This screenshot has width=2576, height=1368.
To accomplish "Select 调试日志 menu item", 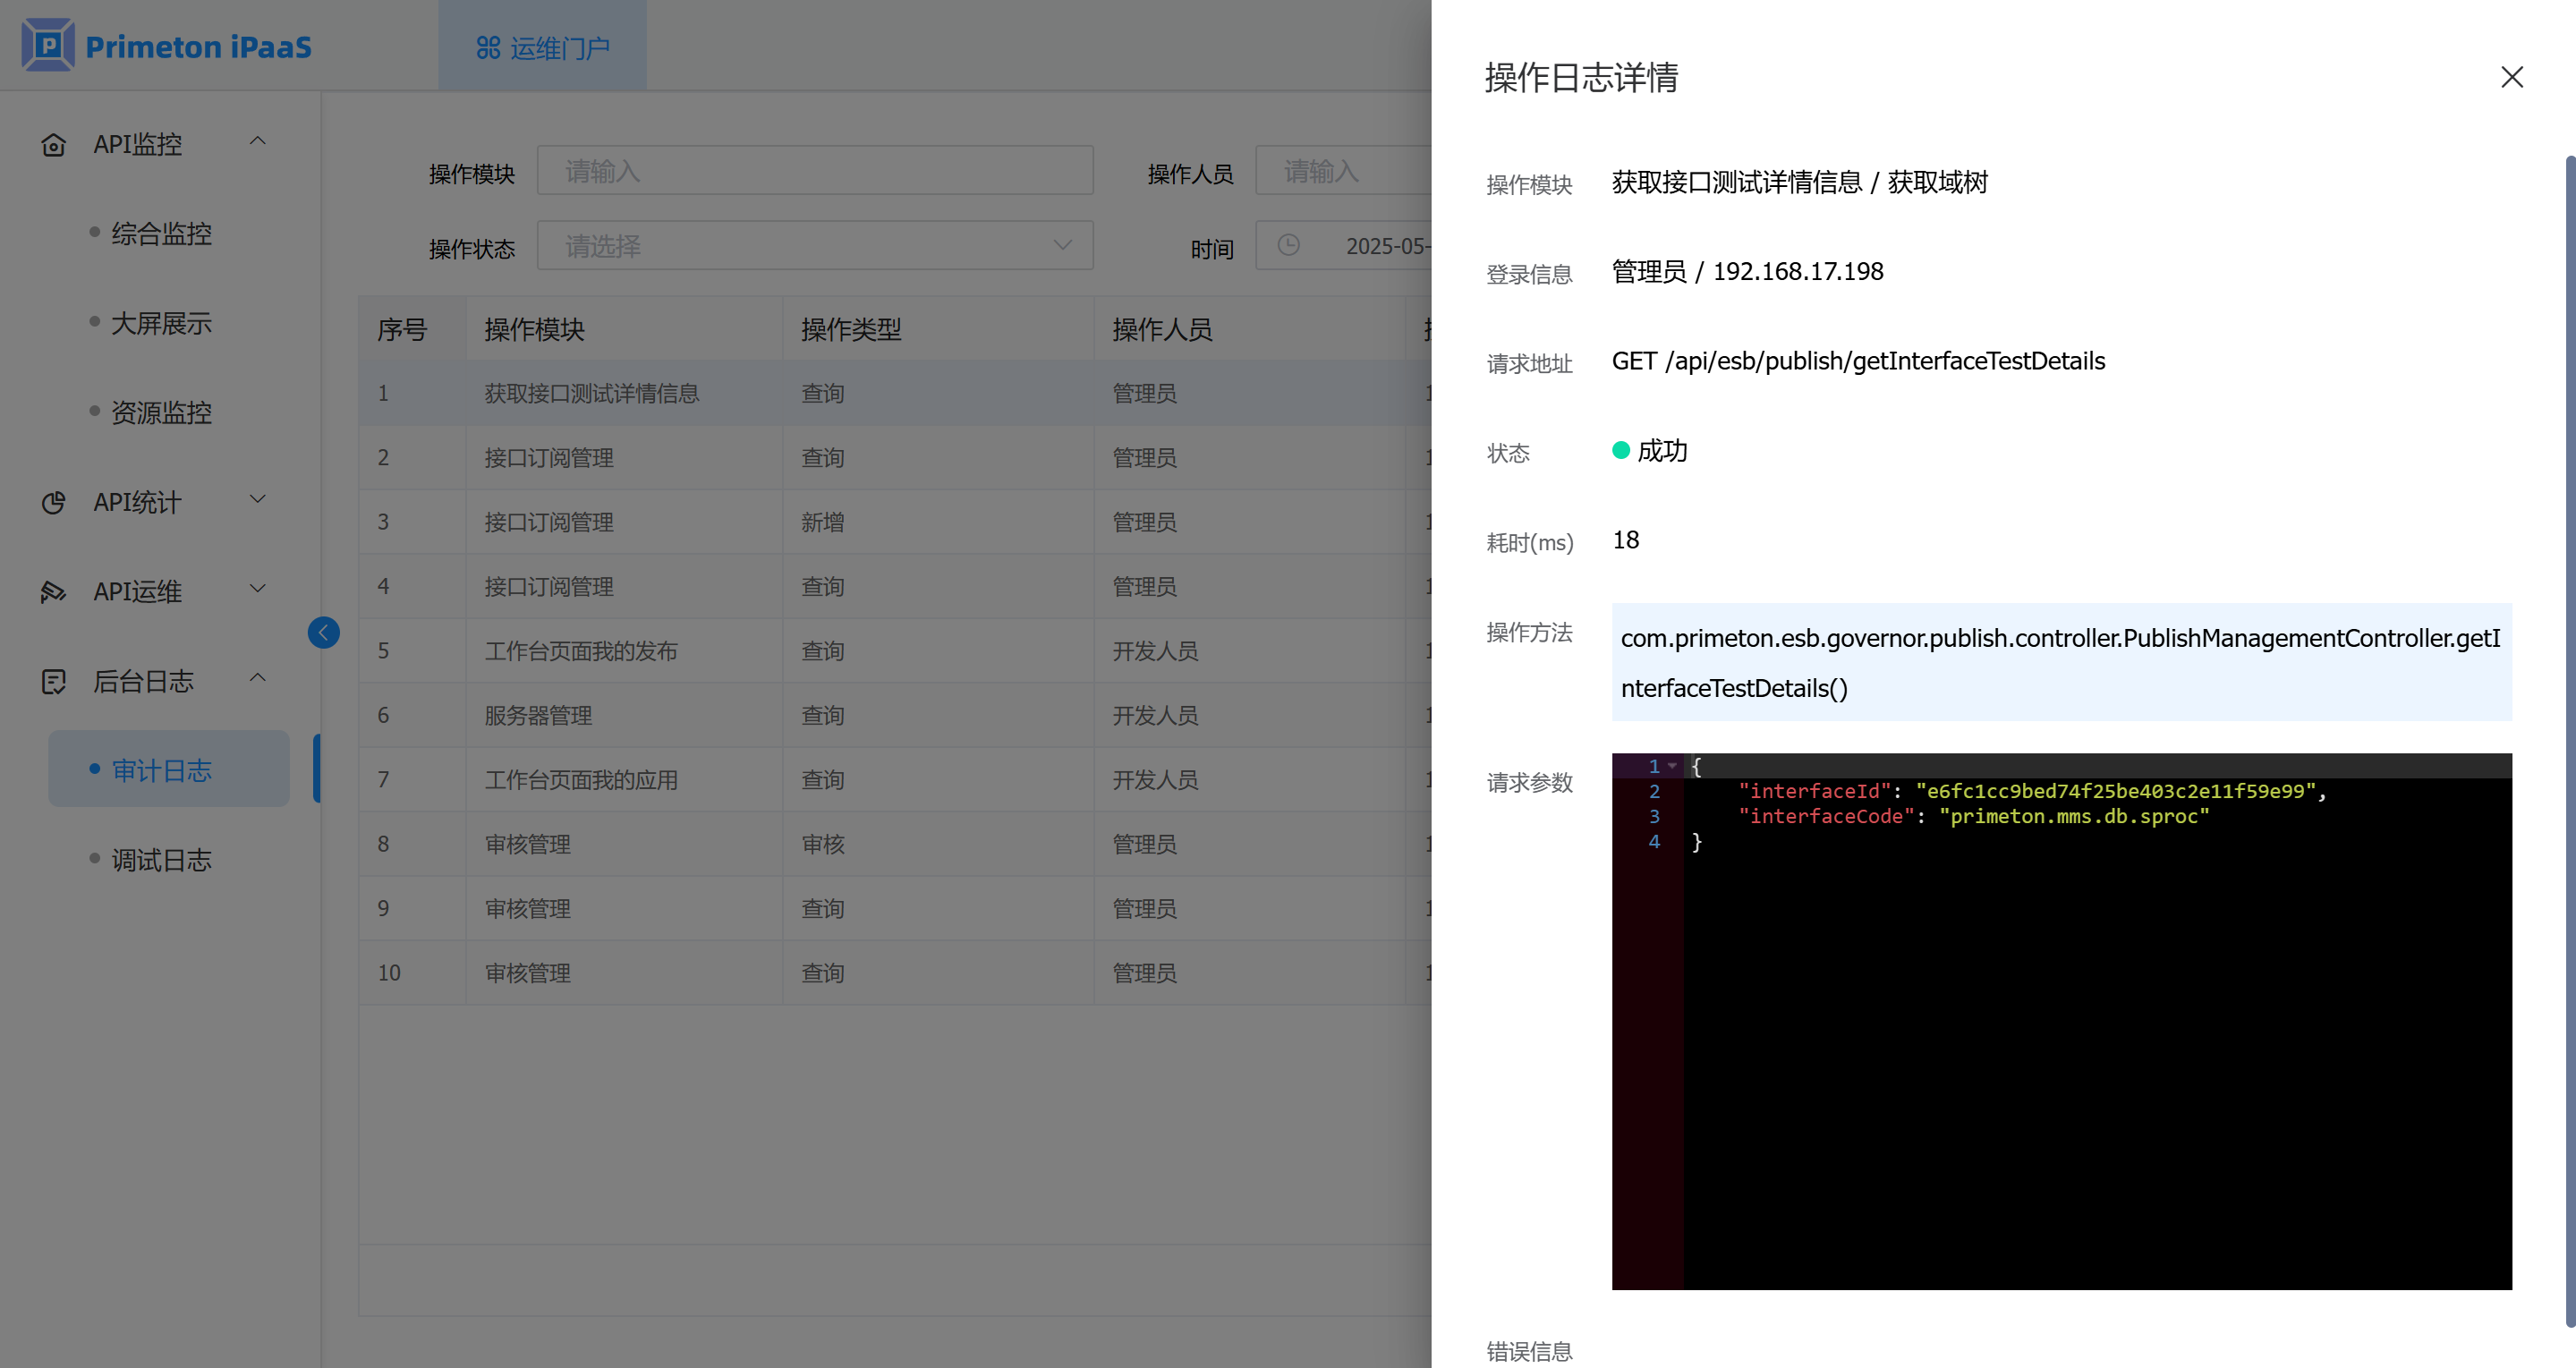I will 161,859.
